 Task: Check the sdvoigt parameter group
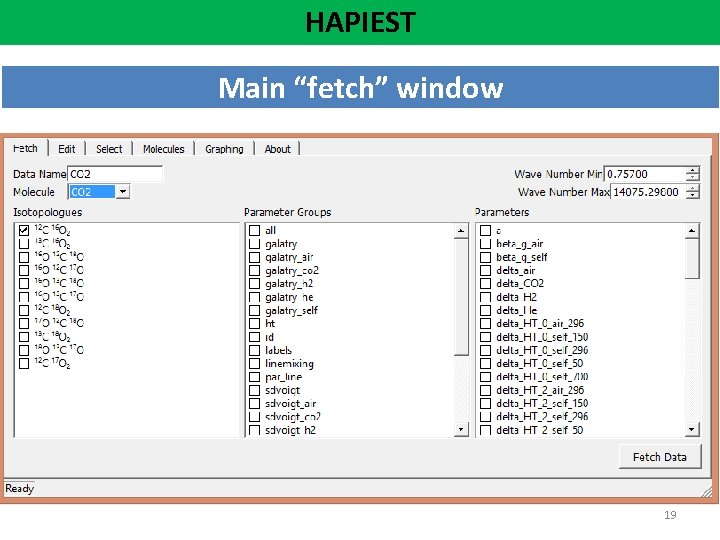[254, 390]
